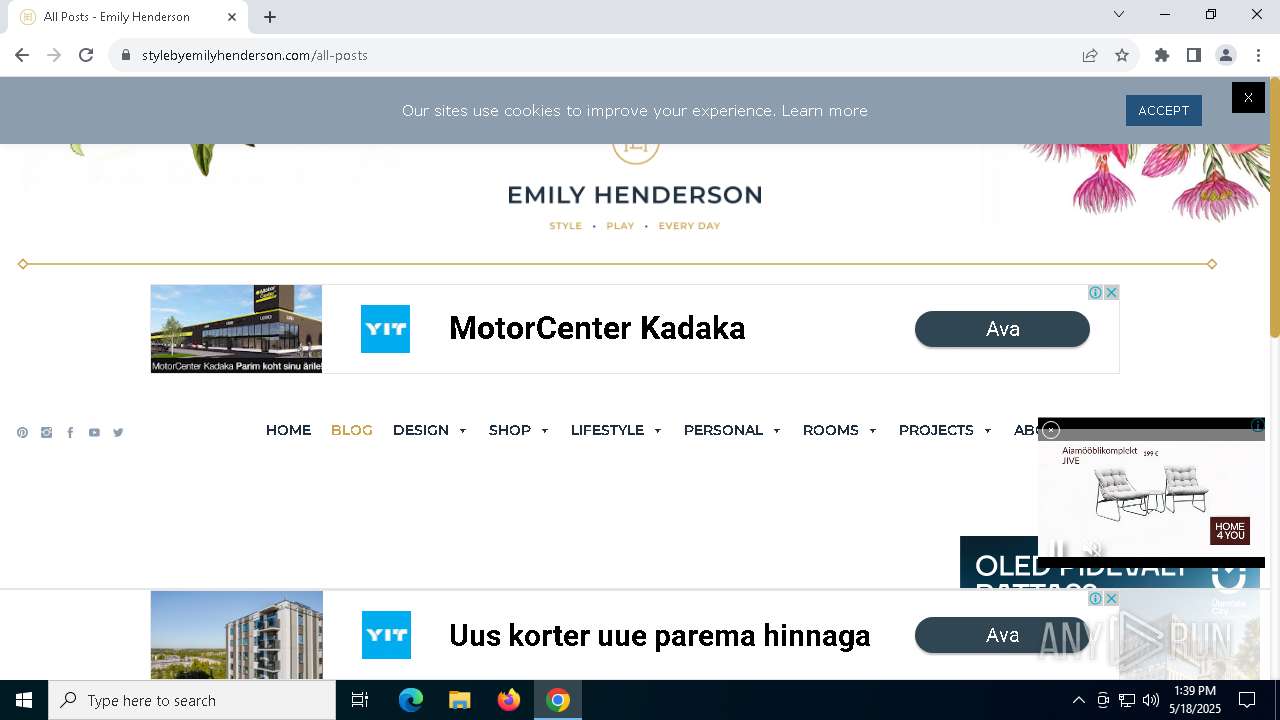Open the DESIGN menu item
The image size is (1280, 720).
pos(421,430)
